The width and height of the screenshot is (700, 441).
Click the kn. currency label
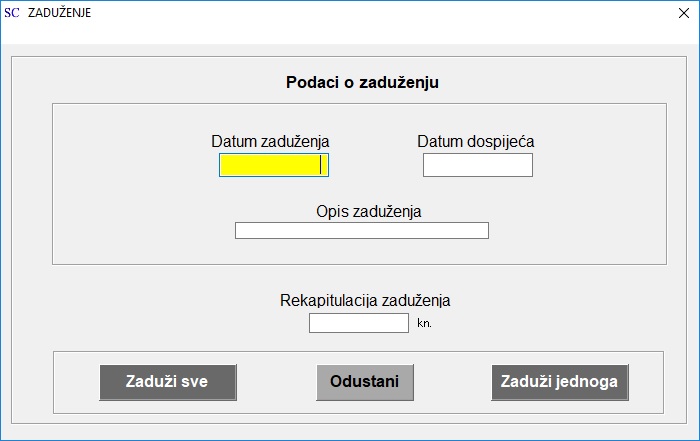click(424, 323)
